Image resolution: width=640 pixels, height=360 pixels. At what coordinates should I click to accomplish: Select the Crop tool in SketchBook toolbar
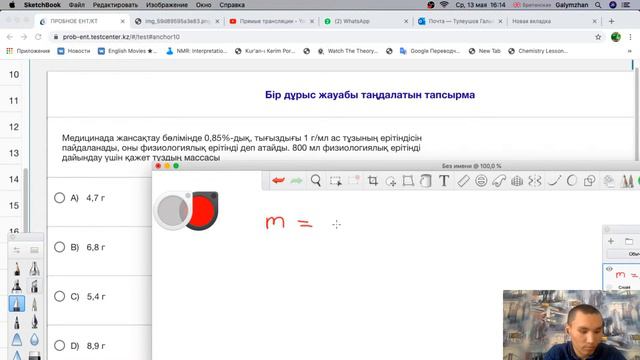click(372, 180)
